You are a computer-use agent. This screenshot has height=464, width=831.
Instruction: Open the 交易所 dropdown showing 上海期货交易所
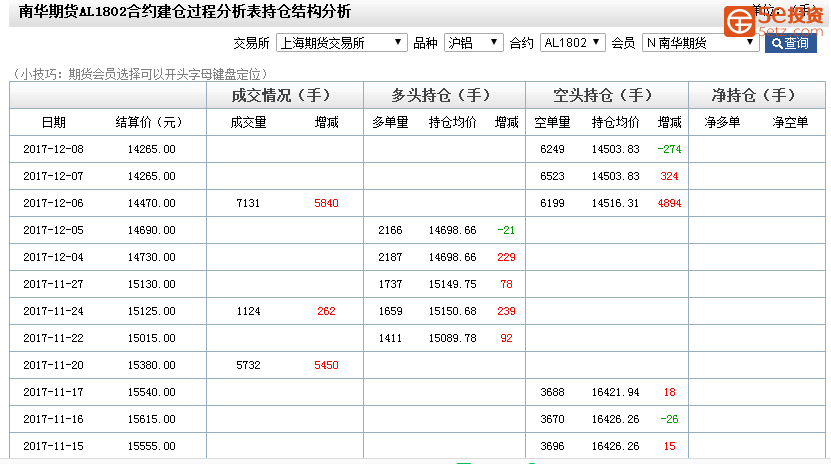(x=341, y=43)
